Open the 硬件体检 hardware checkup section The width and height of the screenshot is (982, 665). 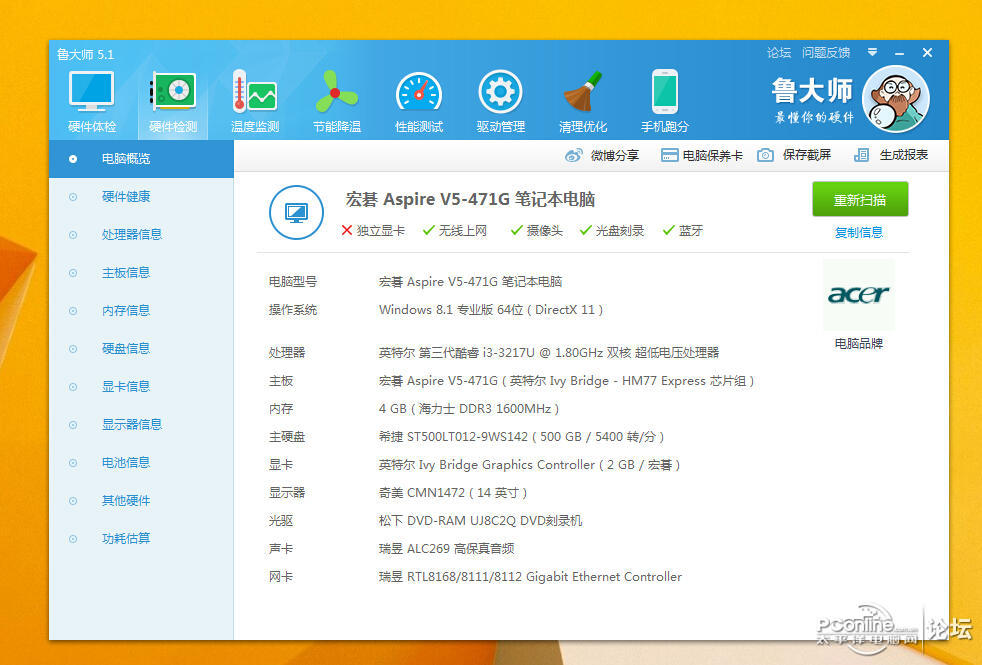[x=92, y=102]
